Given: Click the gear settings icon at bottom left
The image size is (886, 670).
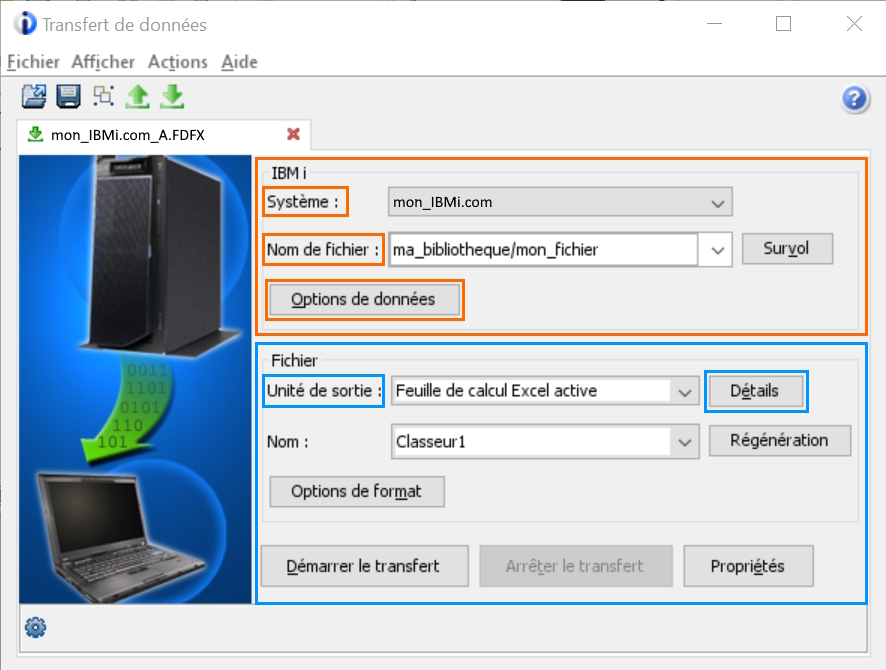Looking at the screenshot, I should pos(36,627).
